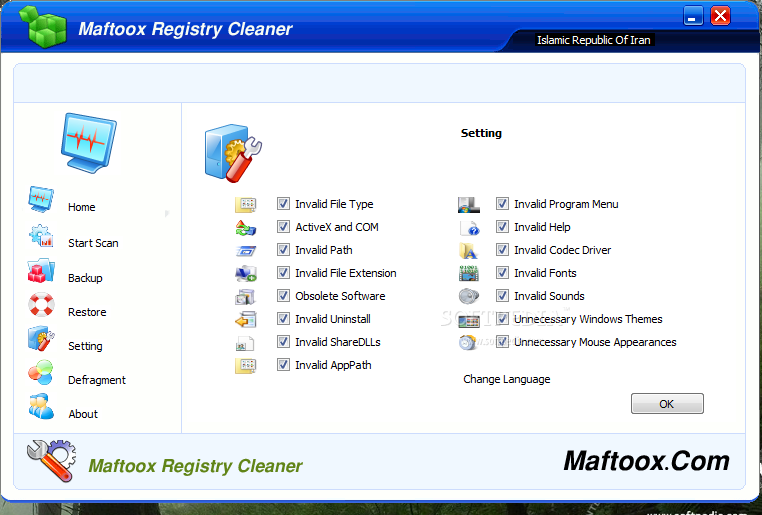Viewport: 762px width, 515px height.
Task: Click the Islamic Republic Of Iran label
Action: [594, 40]
